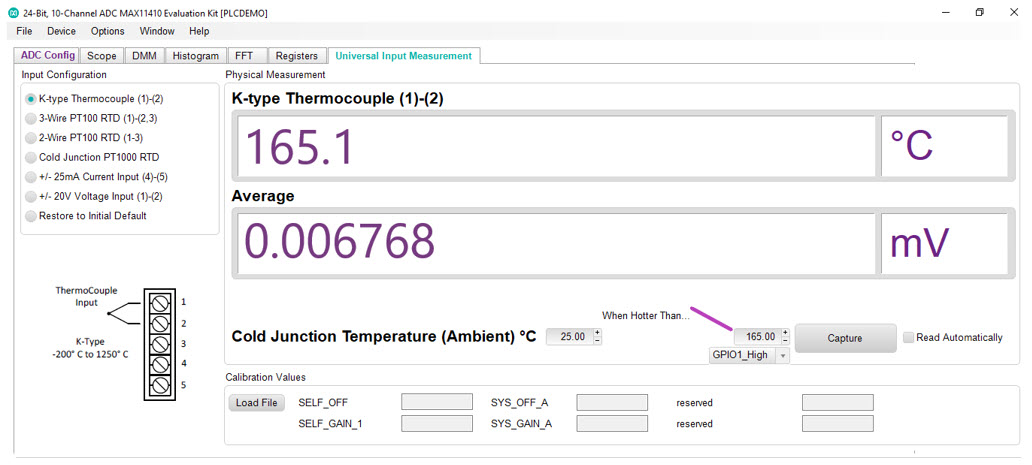Select the Universal Input Measurement tab
The height and width of the screenshot is (465, 1032).
coord(403,56)
